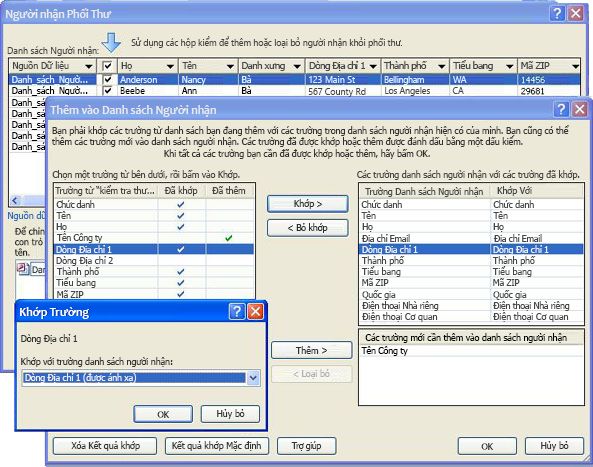Select Điện thoại Nhà riêng recipient field

tap(471, 306)
